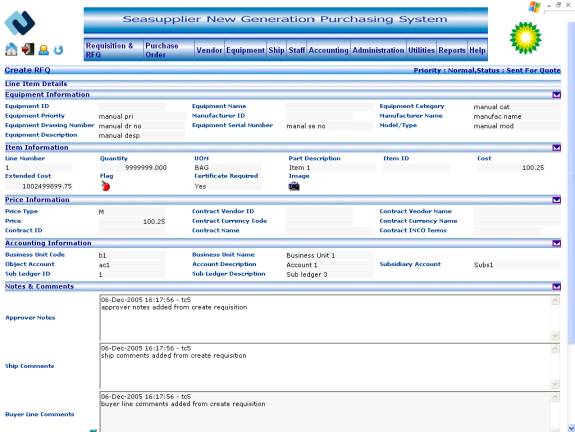
Task: Click the Quantity value 9999999.000
Action: pyautogui.click(x=146, y=168)
